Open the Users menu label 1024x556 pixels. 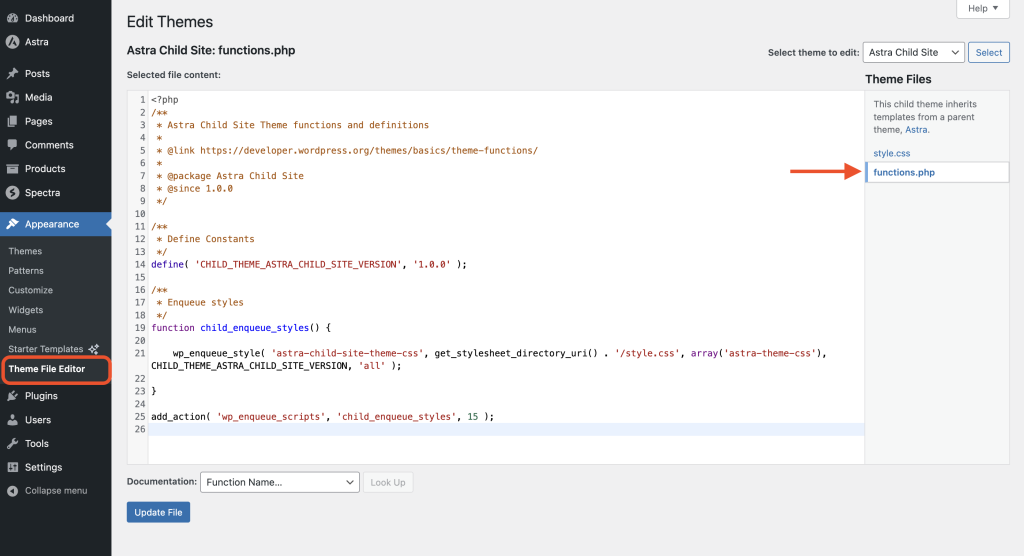38,420
